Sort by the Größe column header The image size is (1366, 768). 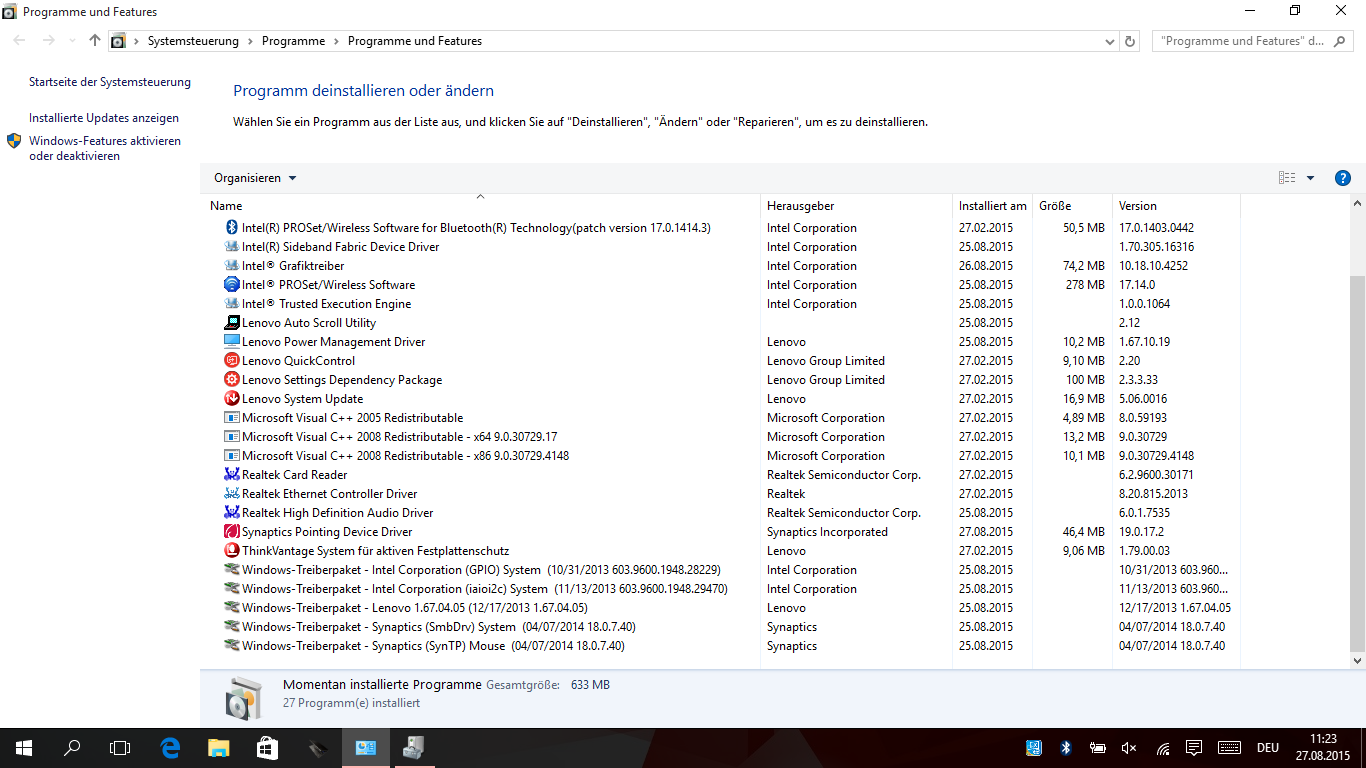pos(1072,205)
